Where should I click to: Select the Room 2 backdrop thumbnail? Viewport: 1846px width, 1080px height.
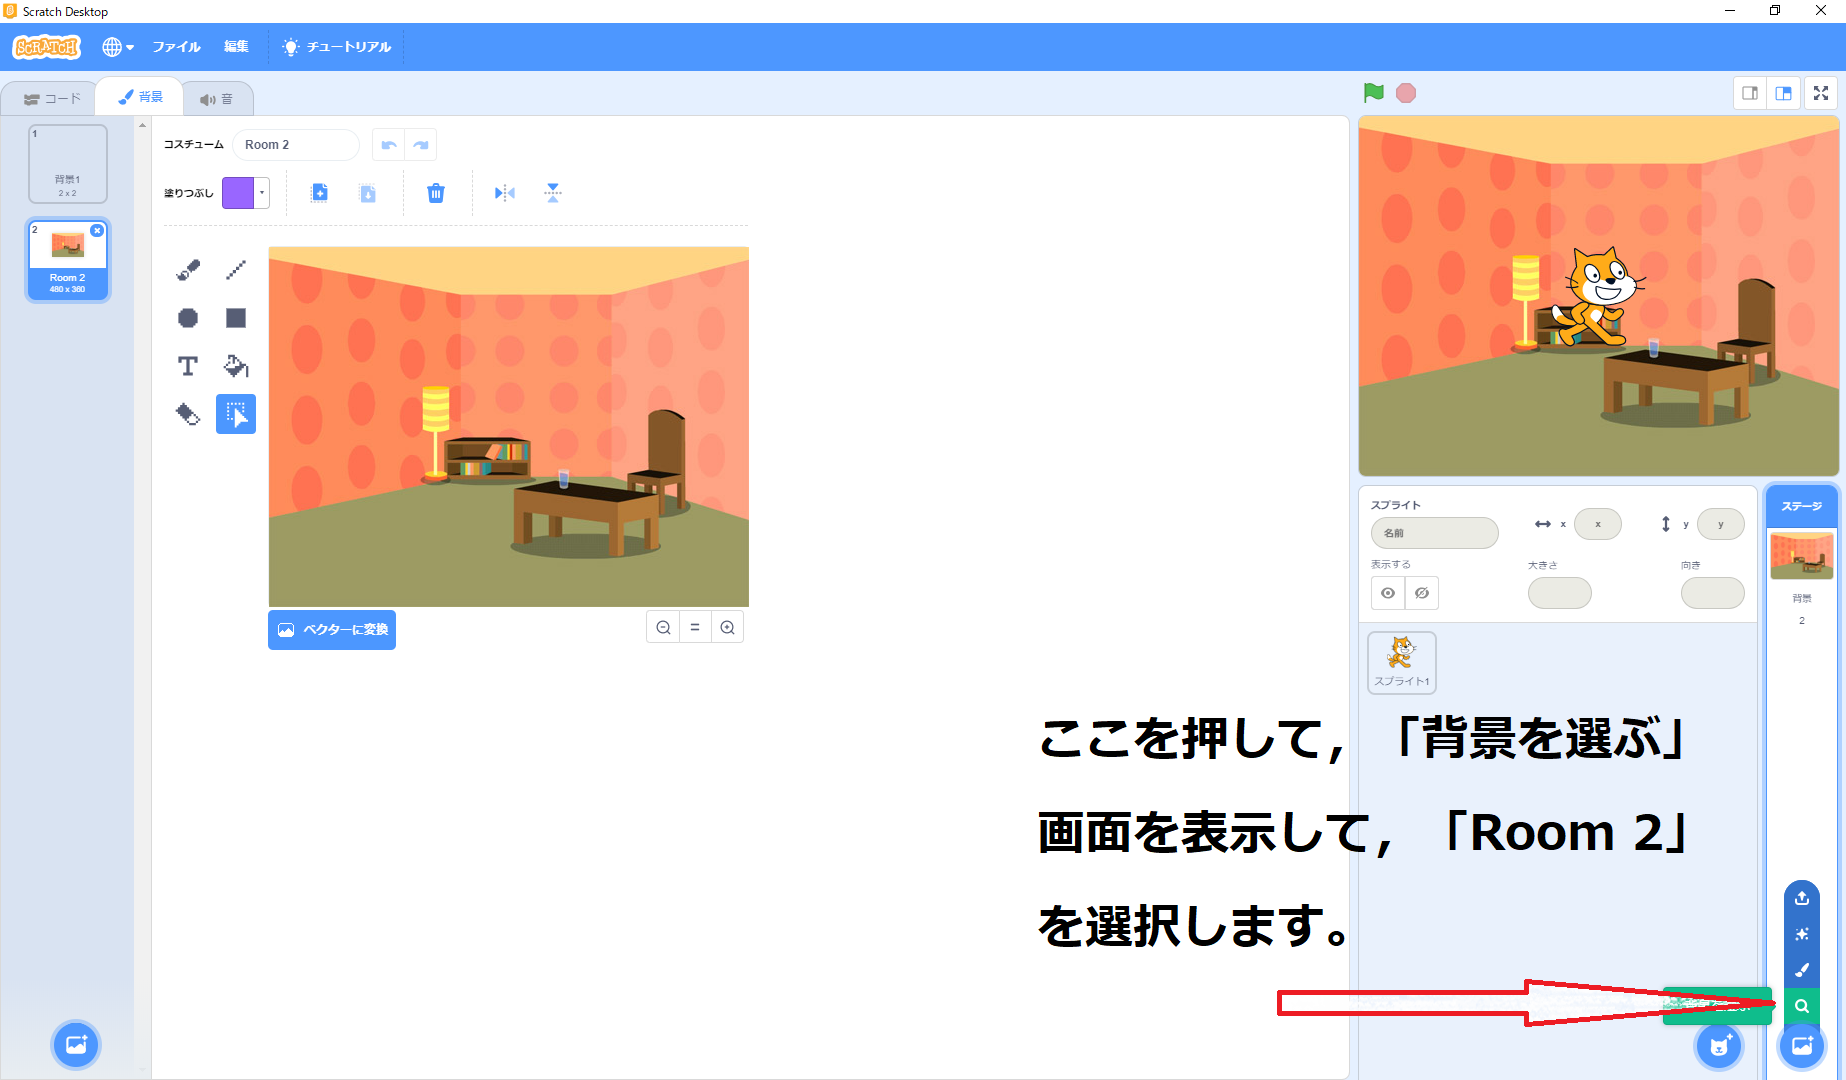click(68, 260)
